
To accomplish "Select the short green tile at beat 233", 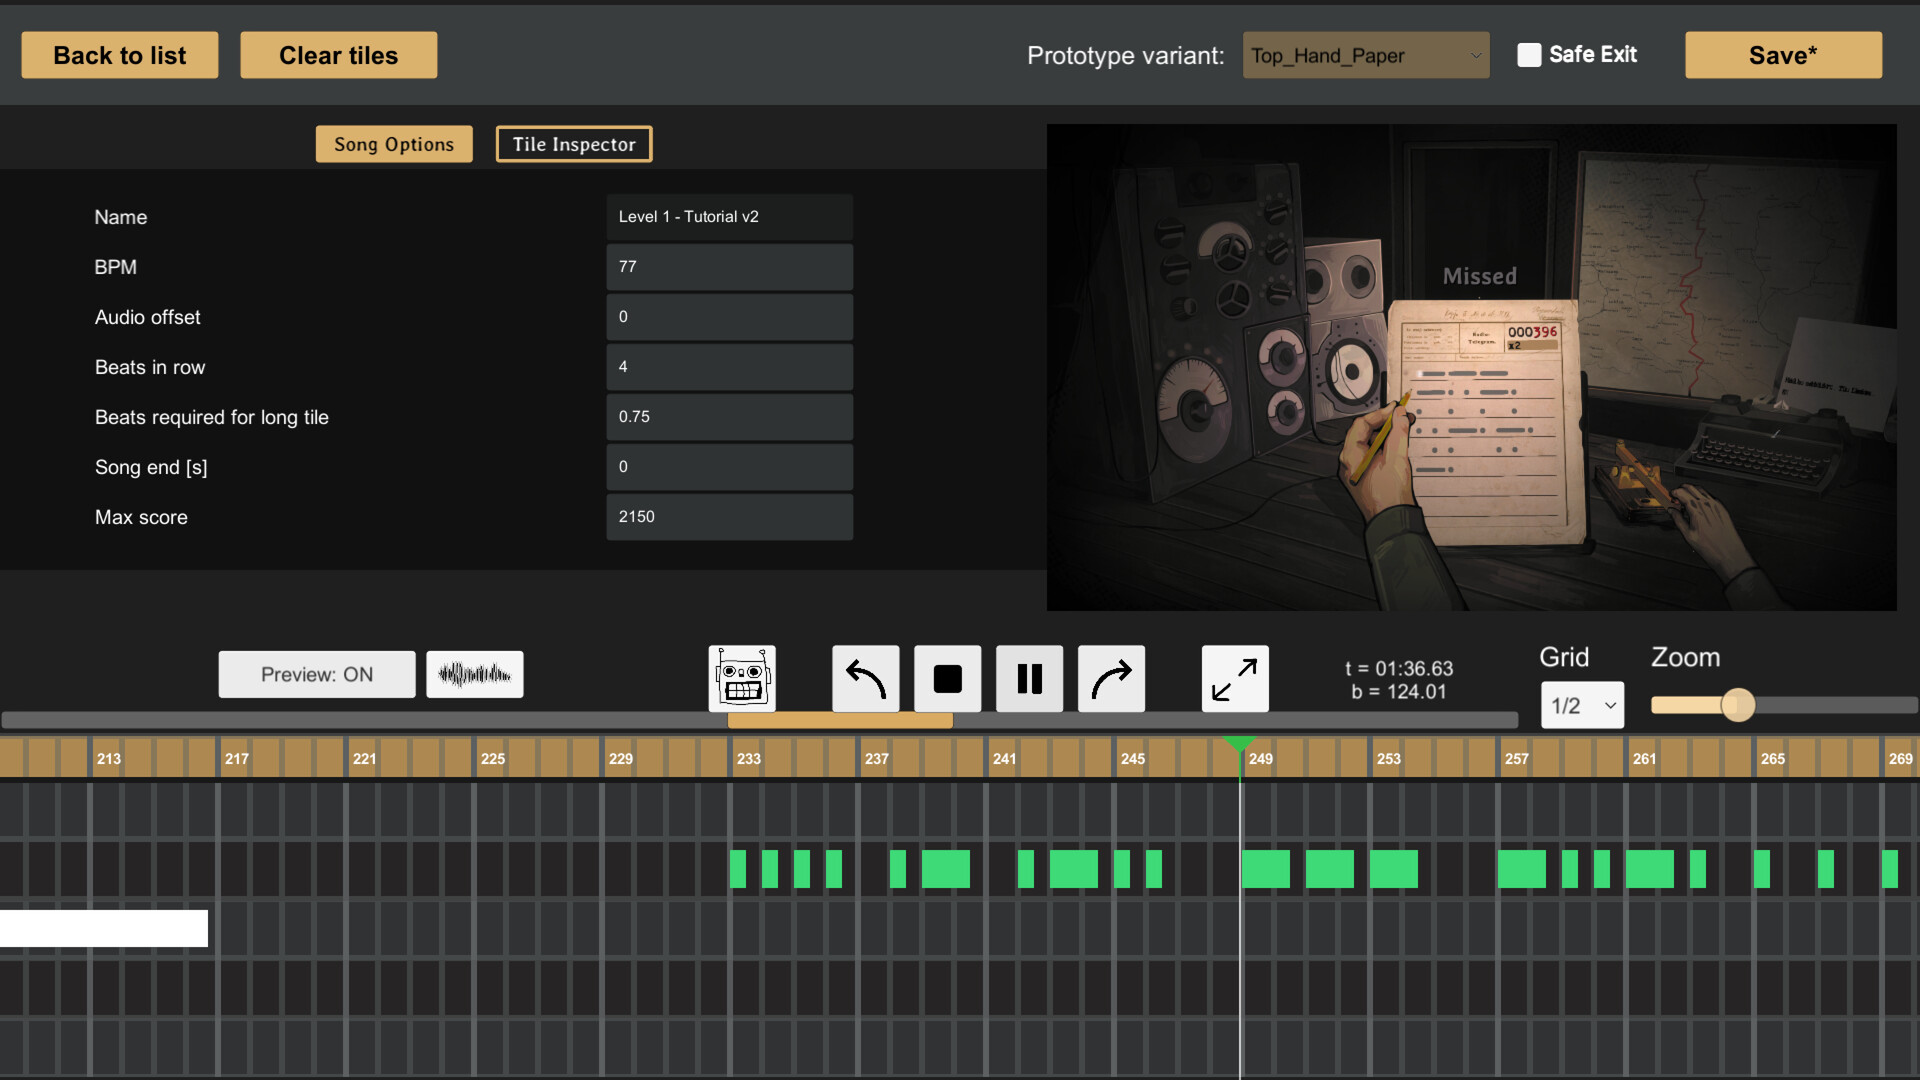I will (738, 869).
